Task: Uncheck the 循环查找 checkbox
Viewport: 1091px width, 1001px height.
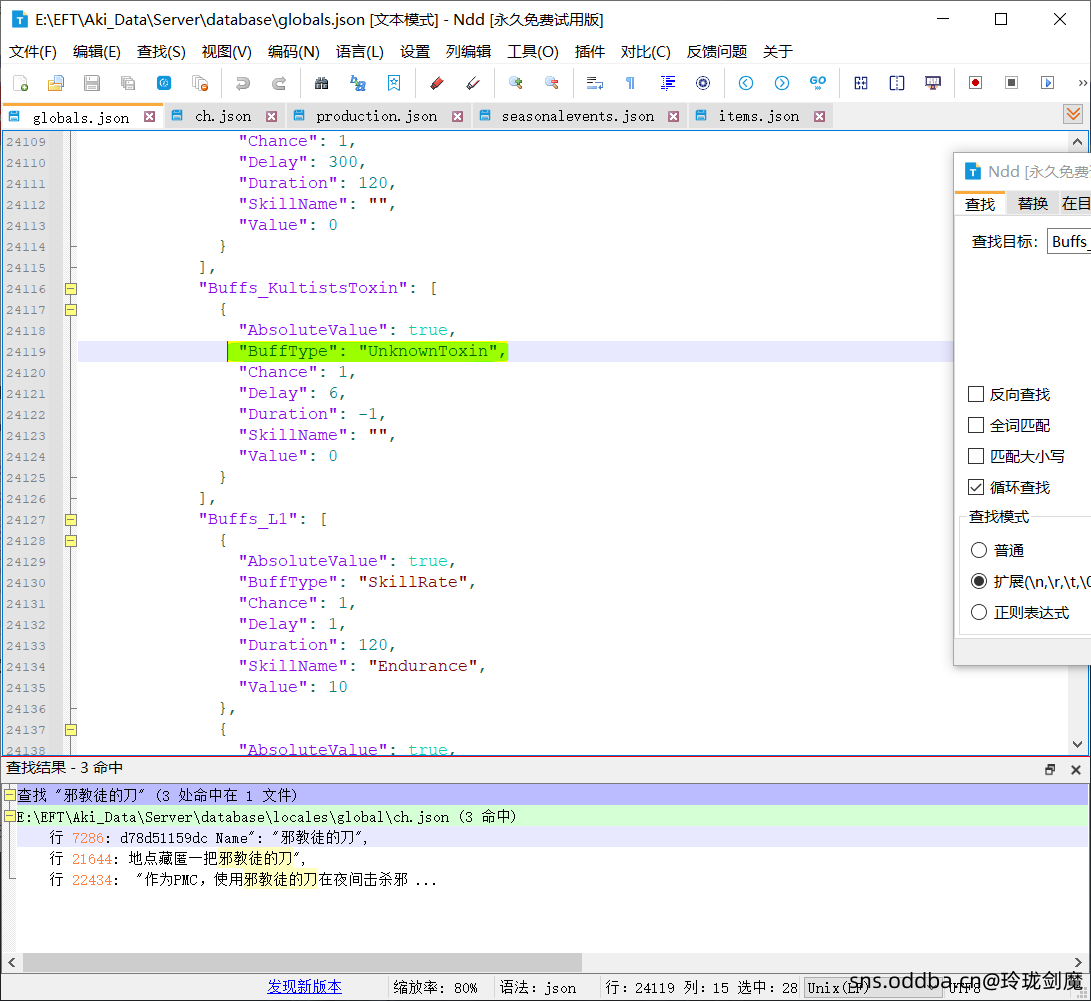Action: point(976,487)
